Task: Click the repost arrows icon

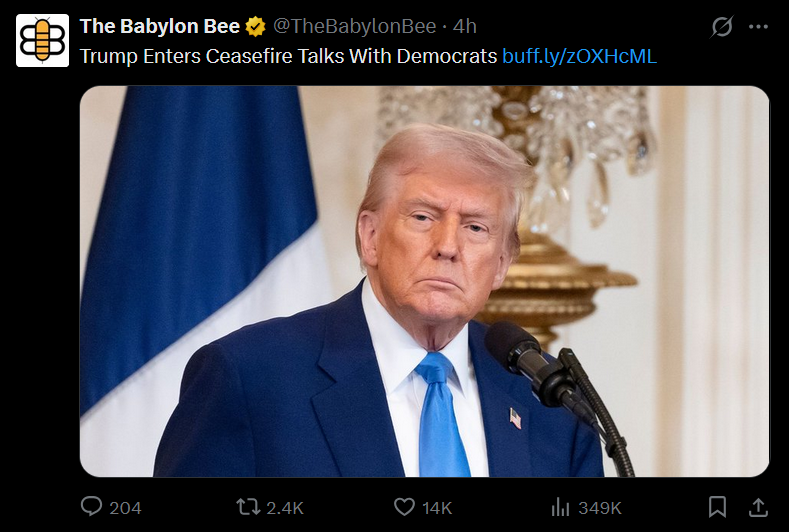Action: 248,507
